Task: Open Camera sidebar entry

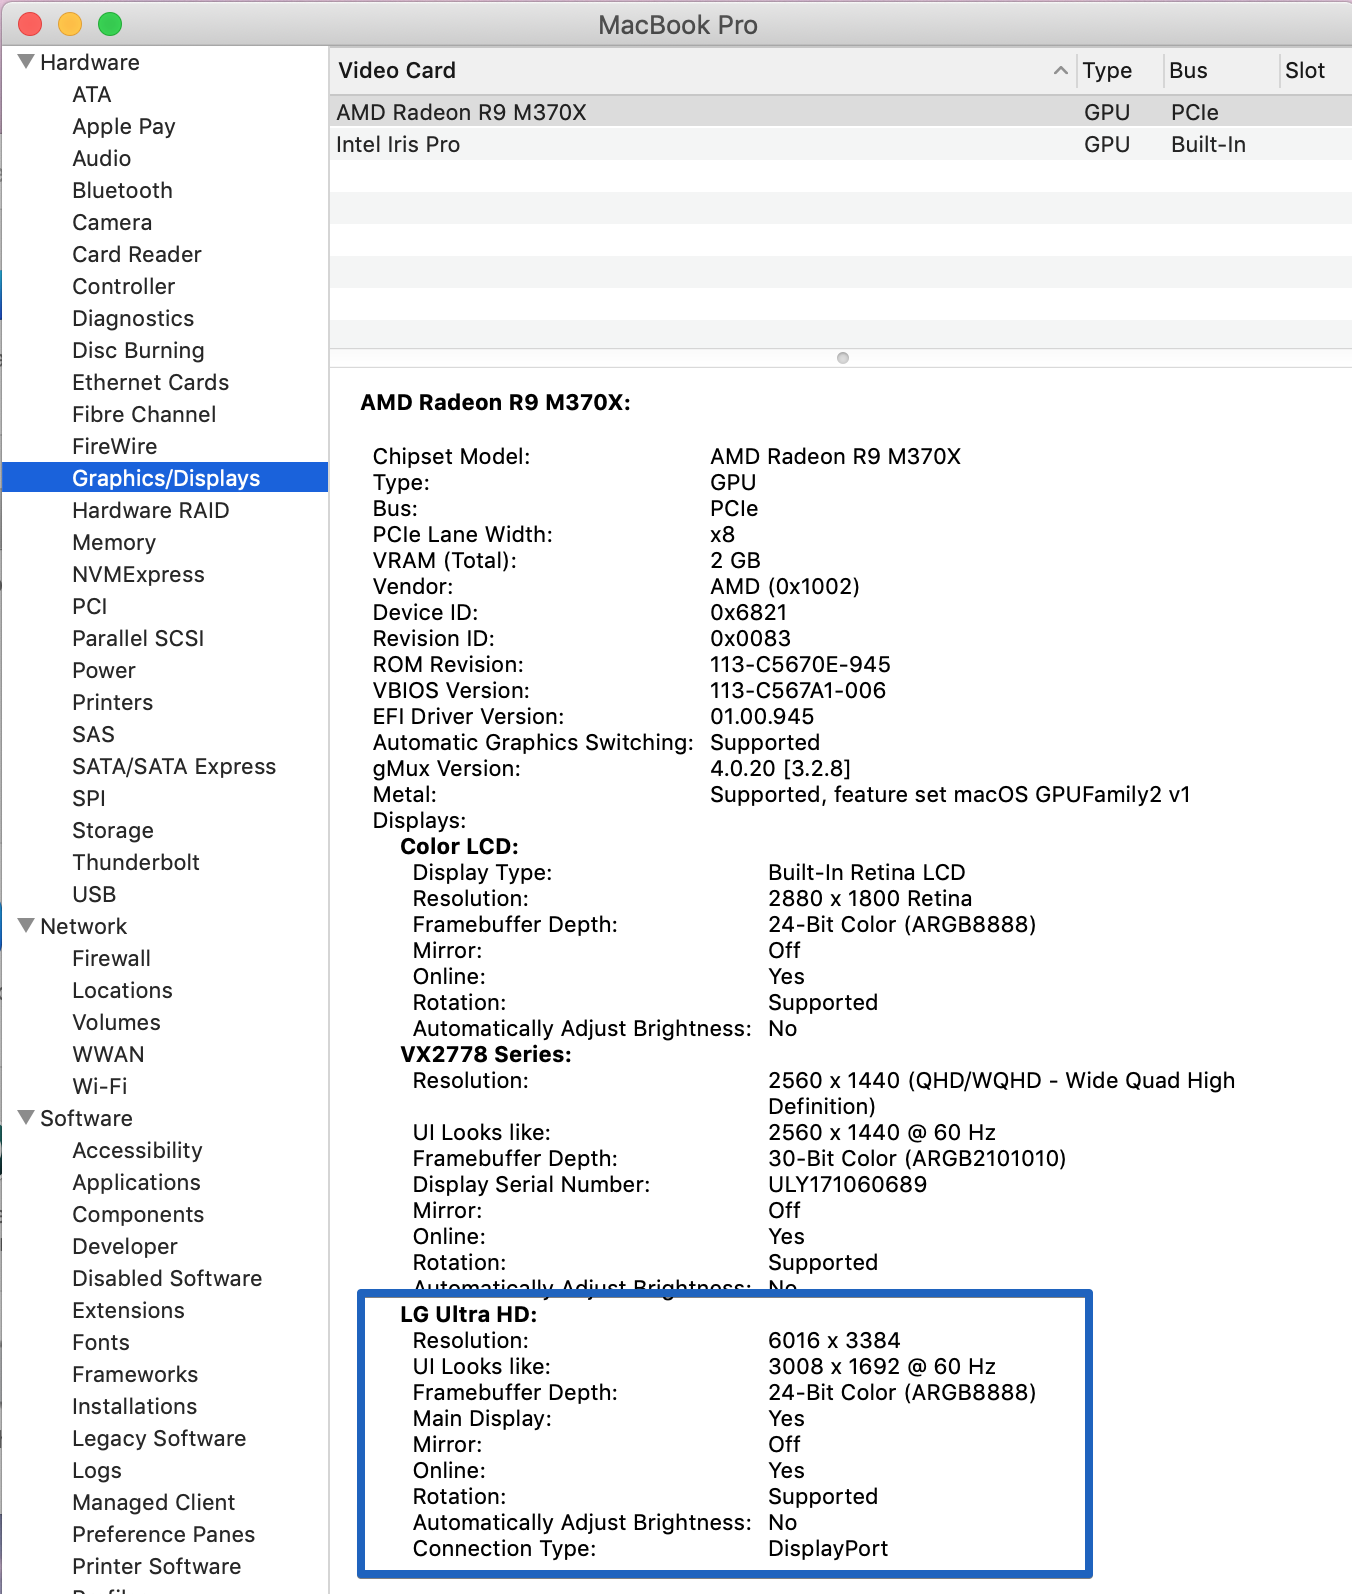Action: pos(112,222)
